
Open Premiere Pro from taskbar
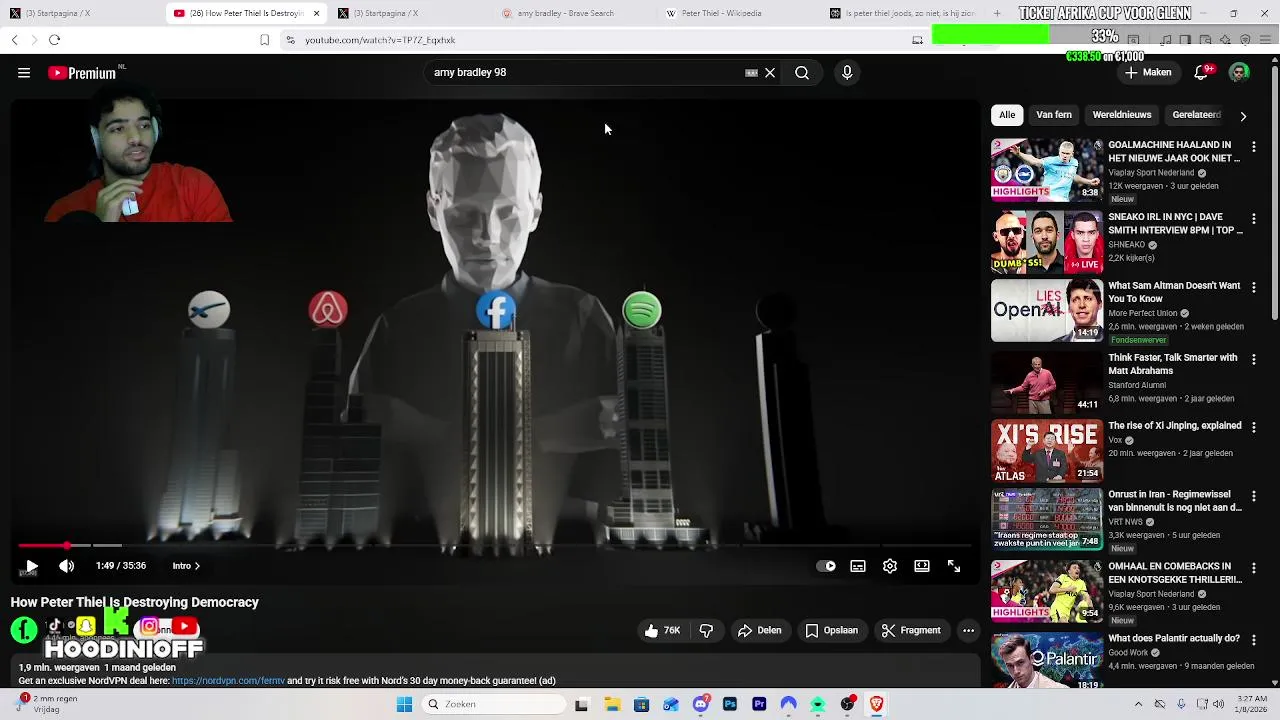[x=759, y=704]
